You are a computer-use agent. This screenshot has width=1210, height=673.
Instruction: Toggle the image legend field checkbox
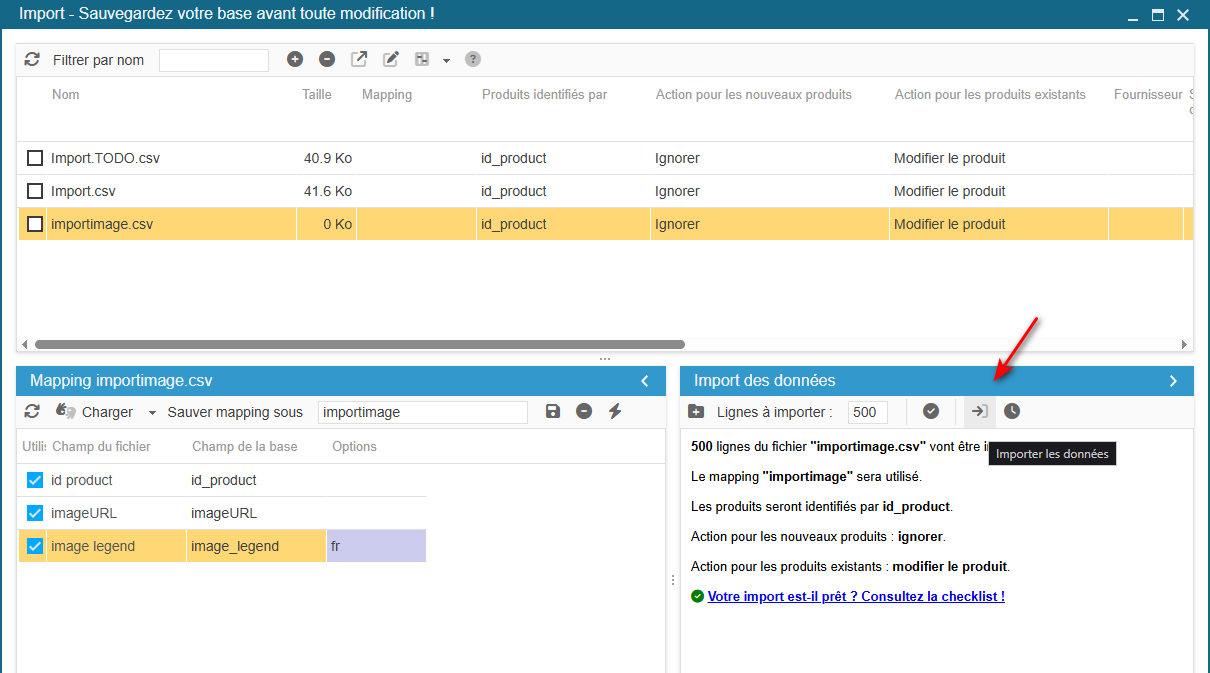pos(35,546)
